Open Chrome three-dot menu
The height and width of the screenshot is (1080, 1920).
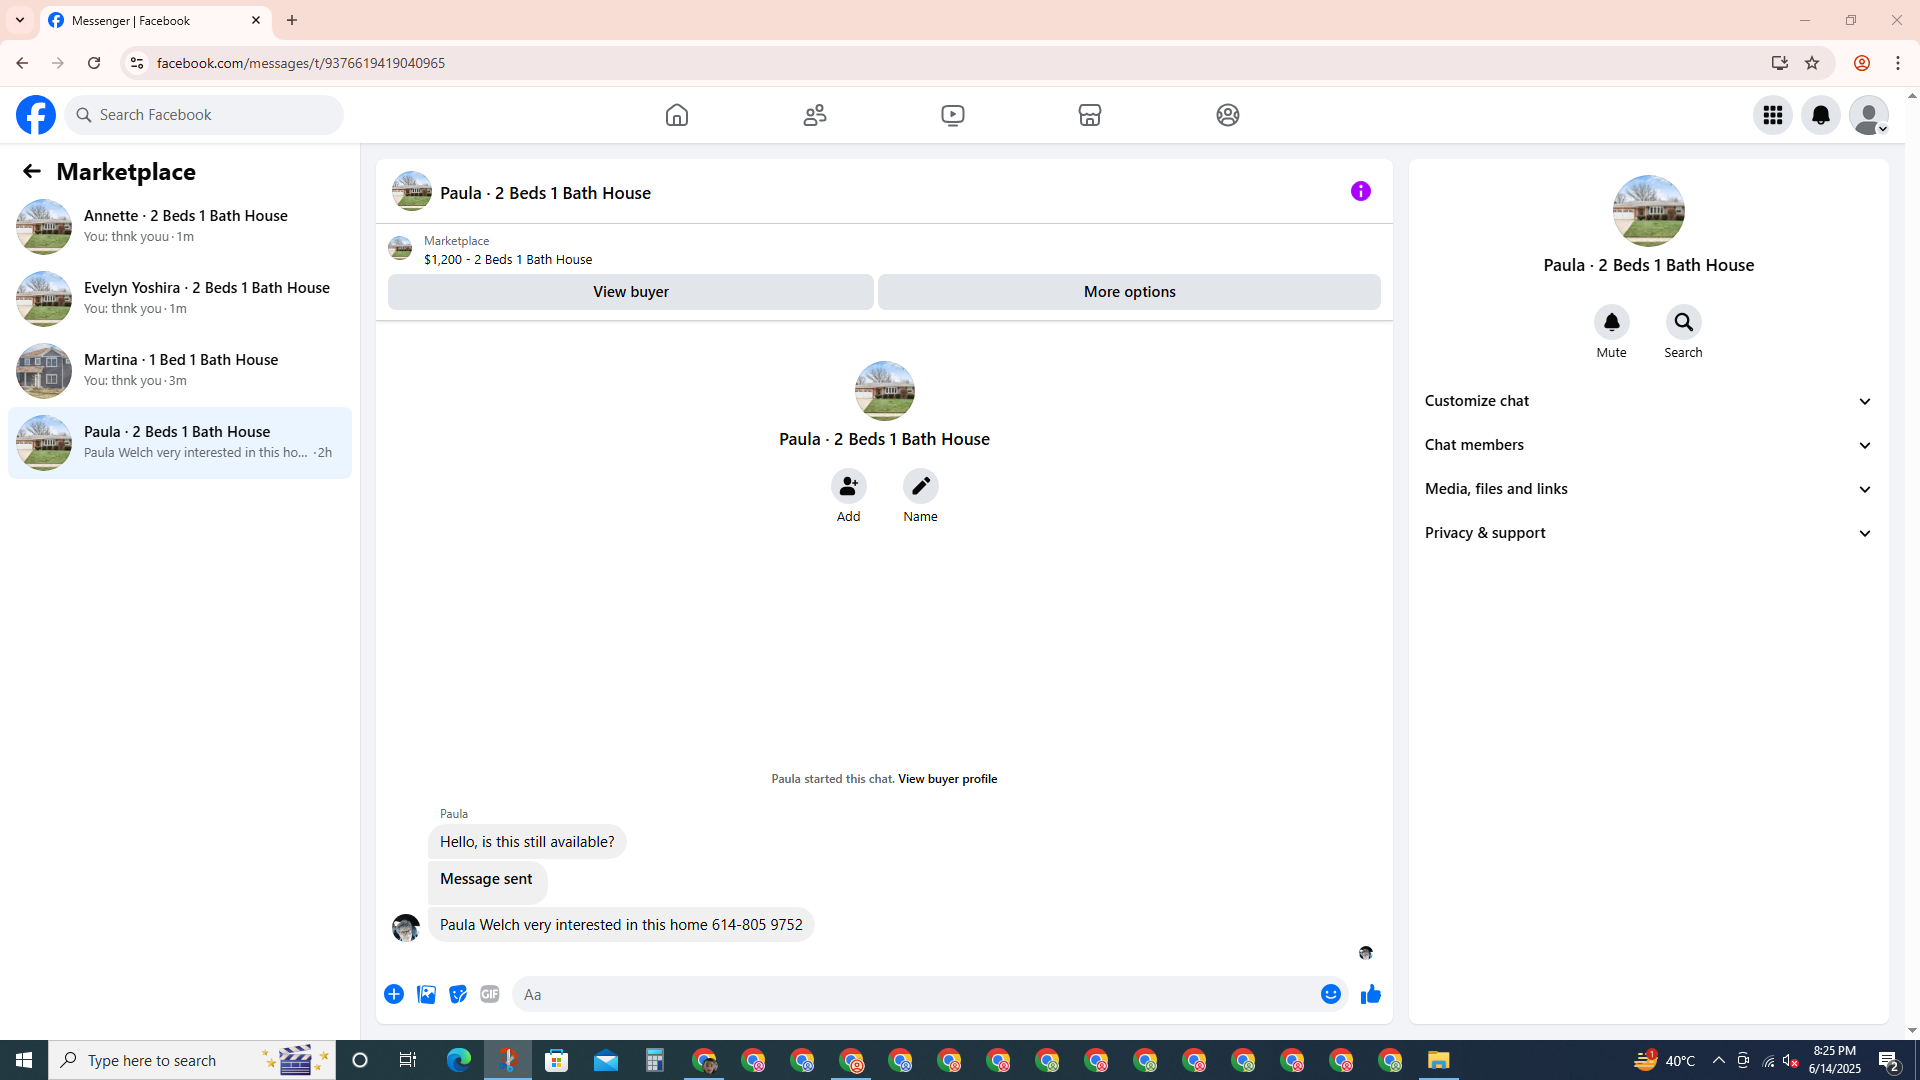click(x=1898, y=63)
